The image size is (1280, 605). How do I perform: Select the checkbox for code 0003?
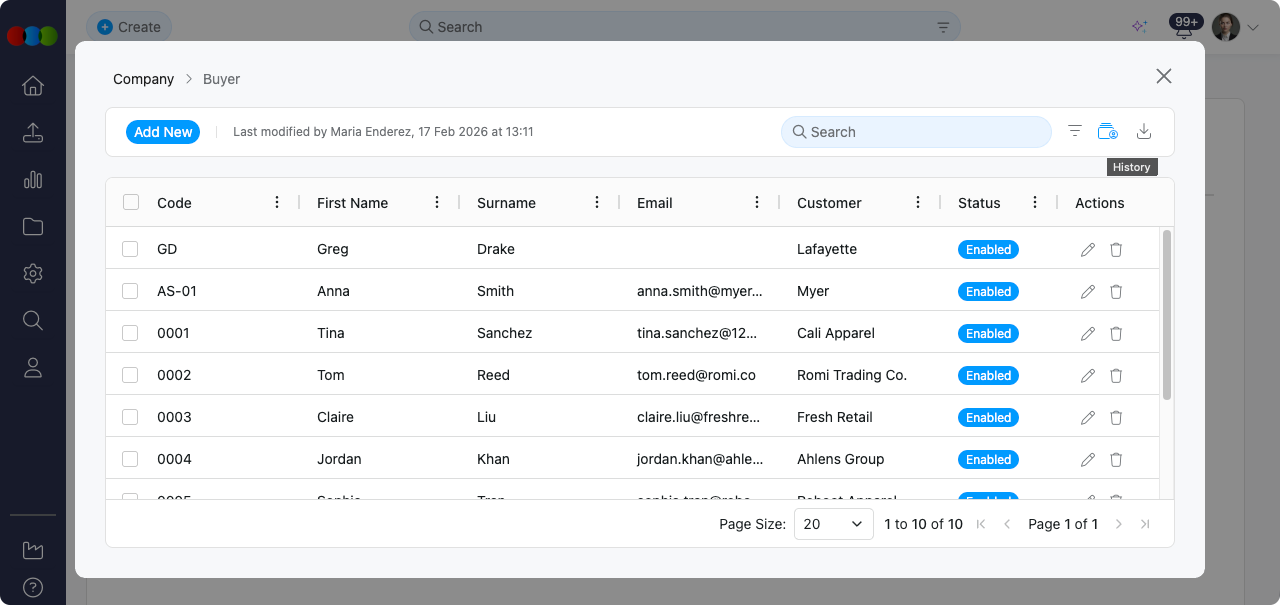[x=130, y=418]
